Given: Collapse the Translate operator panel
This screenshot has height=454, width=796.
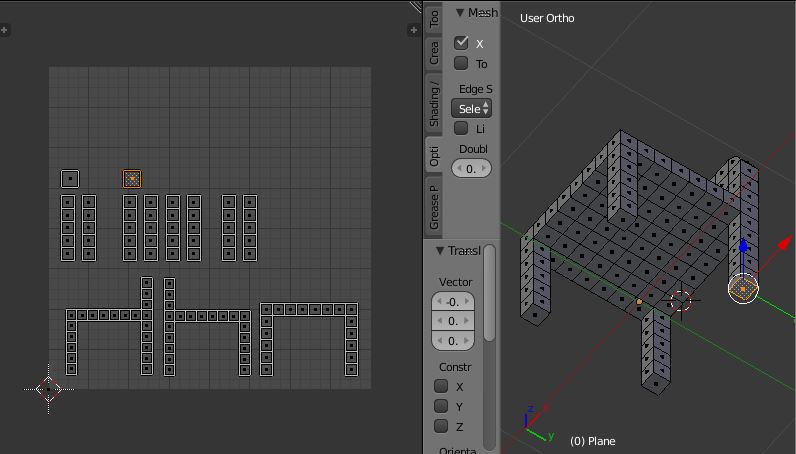Looking at the screenshot, I should [440, 251].
